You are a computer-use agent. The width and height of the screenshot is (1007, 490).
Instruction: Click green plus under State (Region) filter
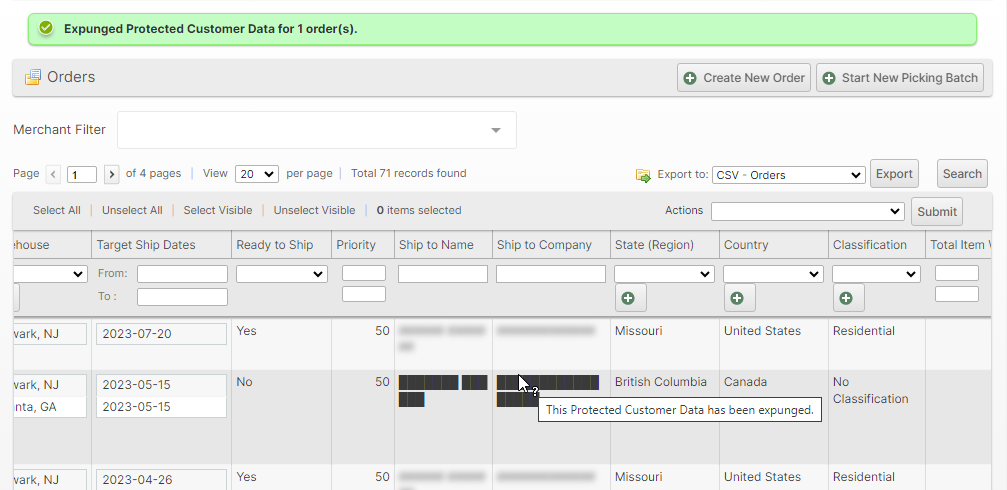click(630, 298)
